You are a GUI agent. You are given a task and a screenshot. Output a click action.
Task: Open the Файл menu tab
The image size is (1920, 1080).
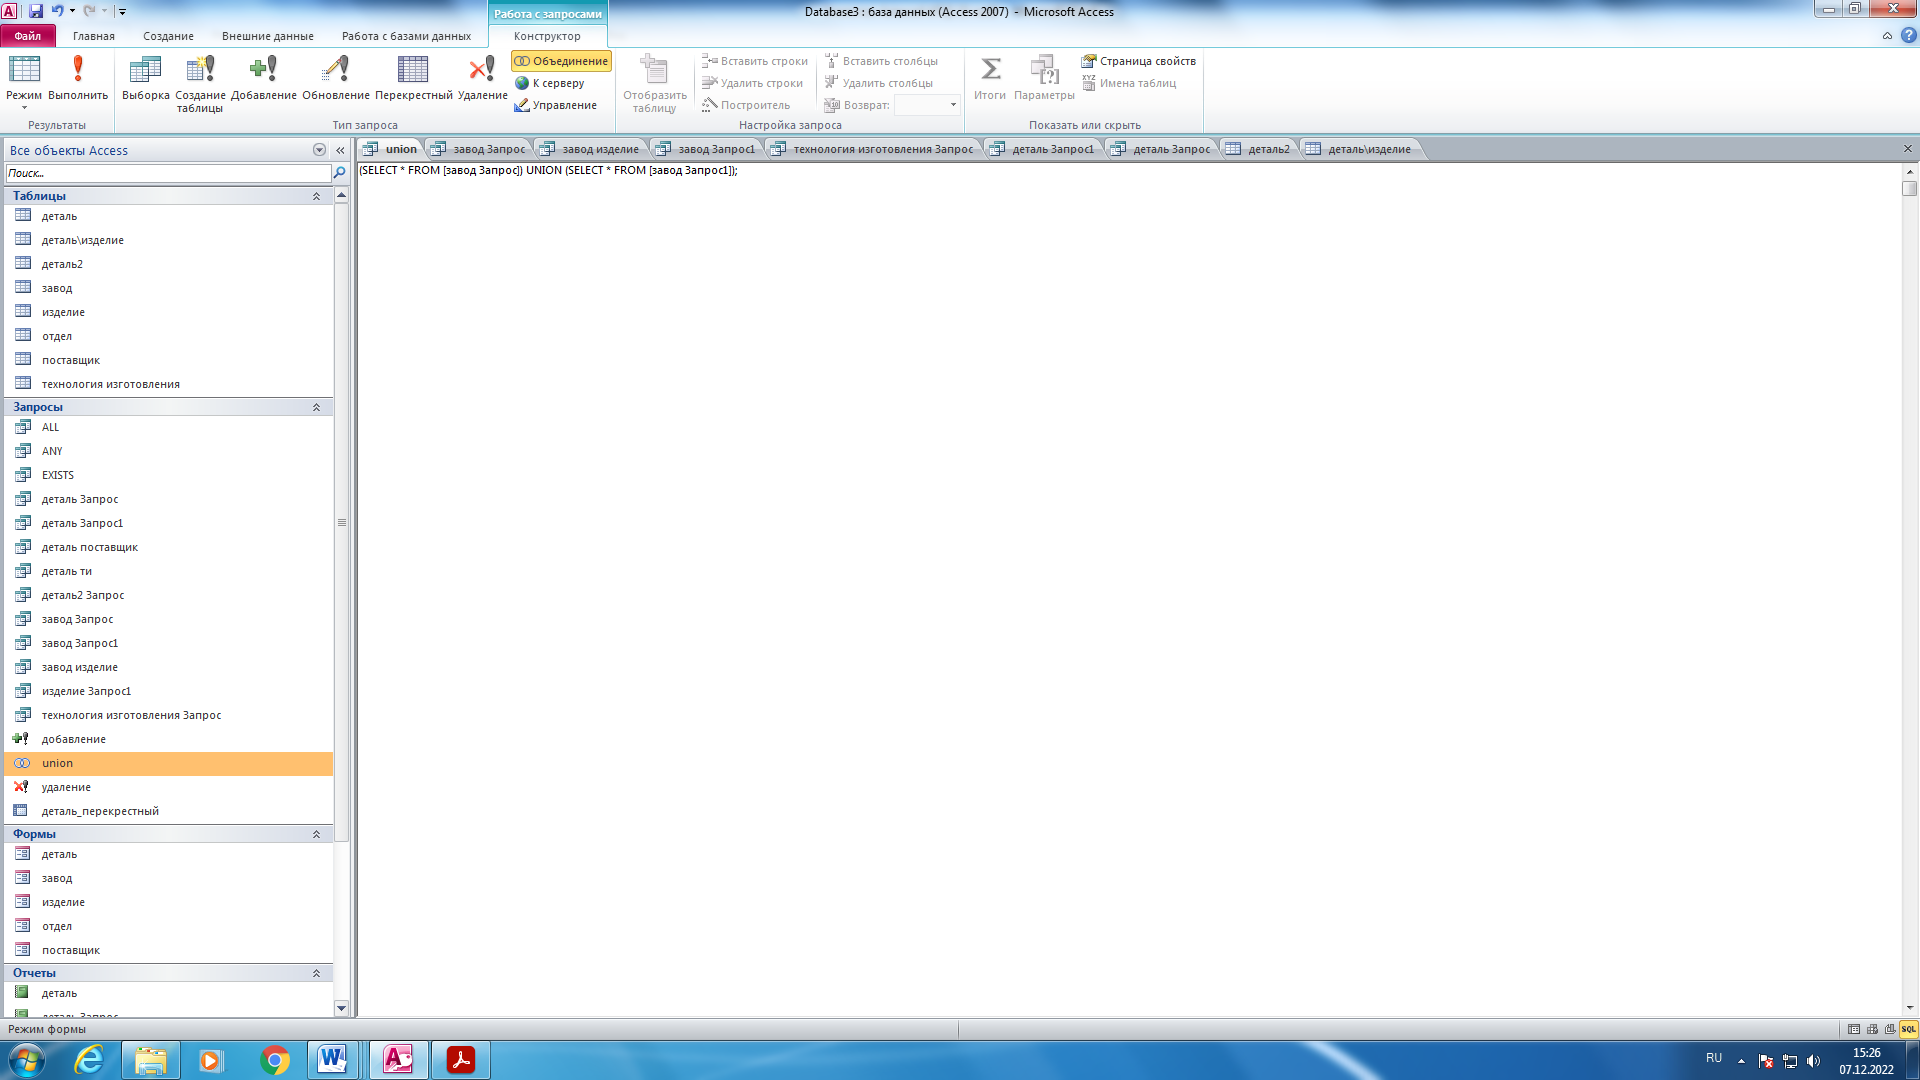tap(28, 36)
